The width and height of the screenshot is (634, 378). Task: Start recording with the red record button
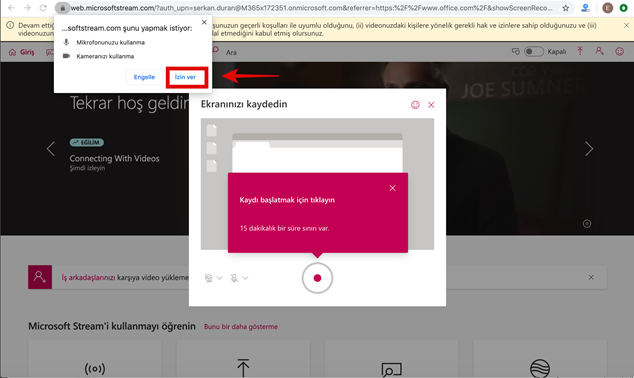(317, 278)
